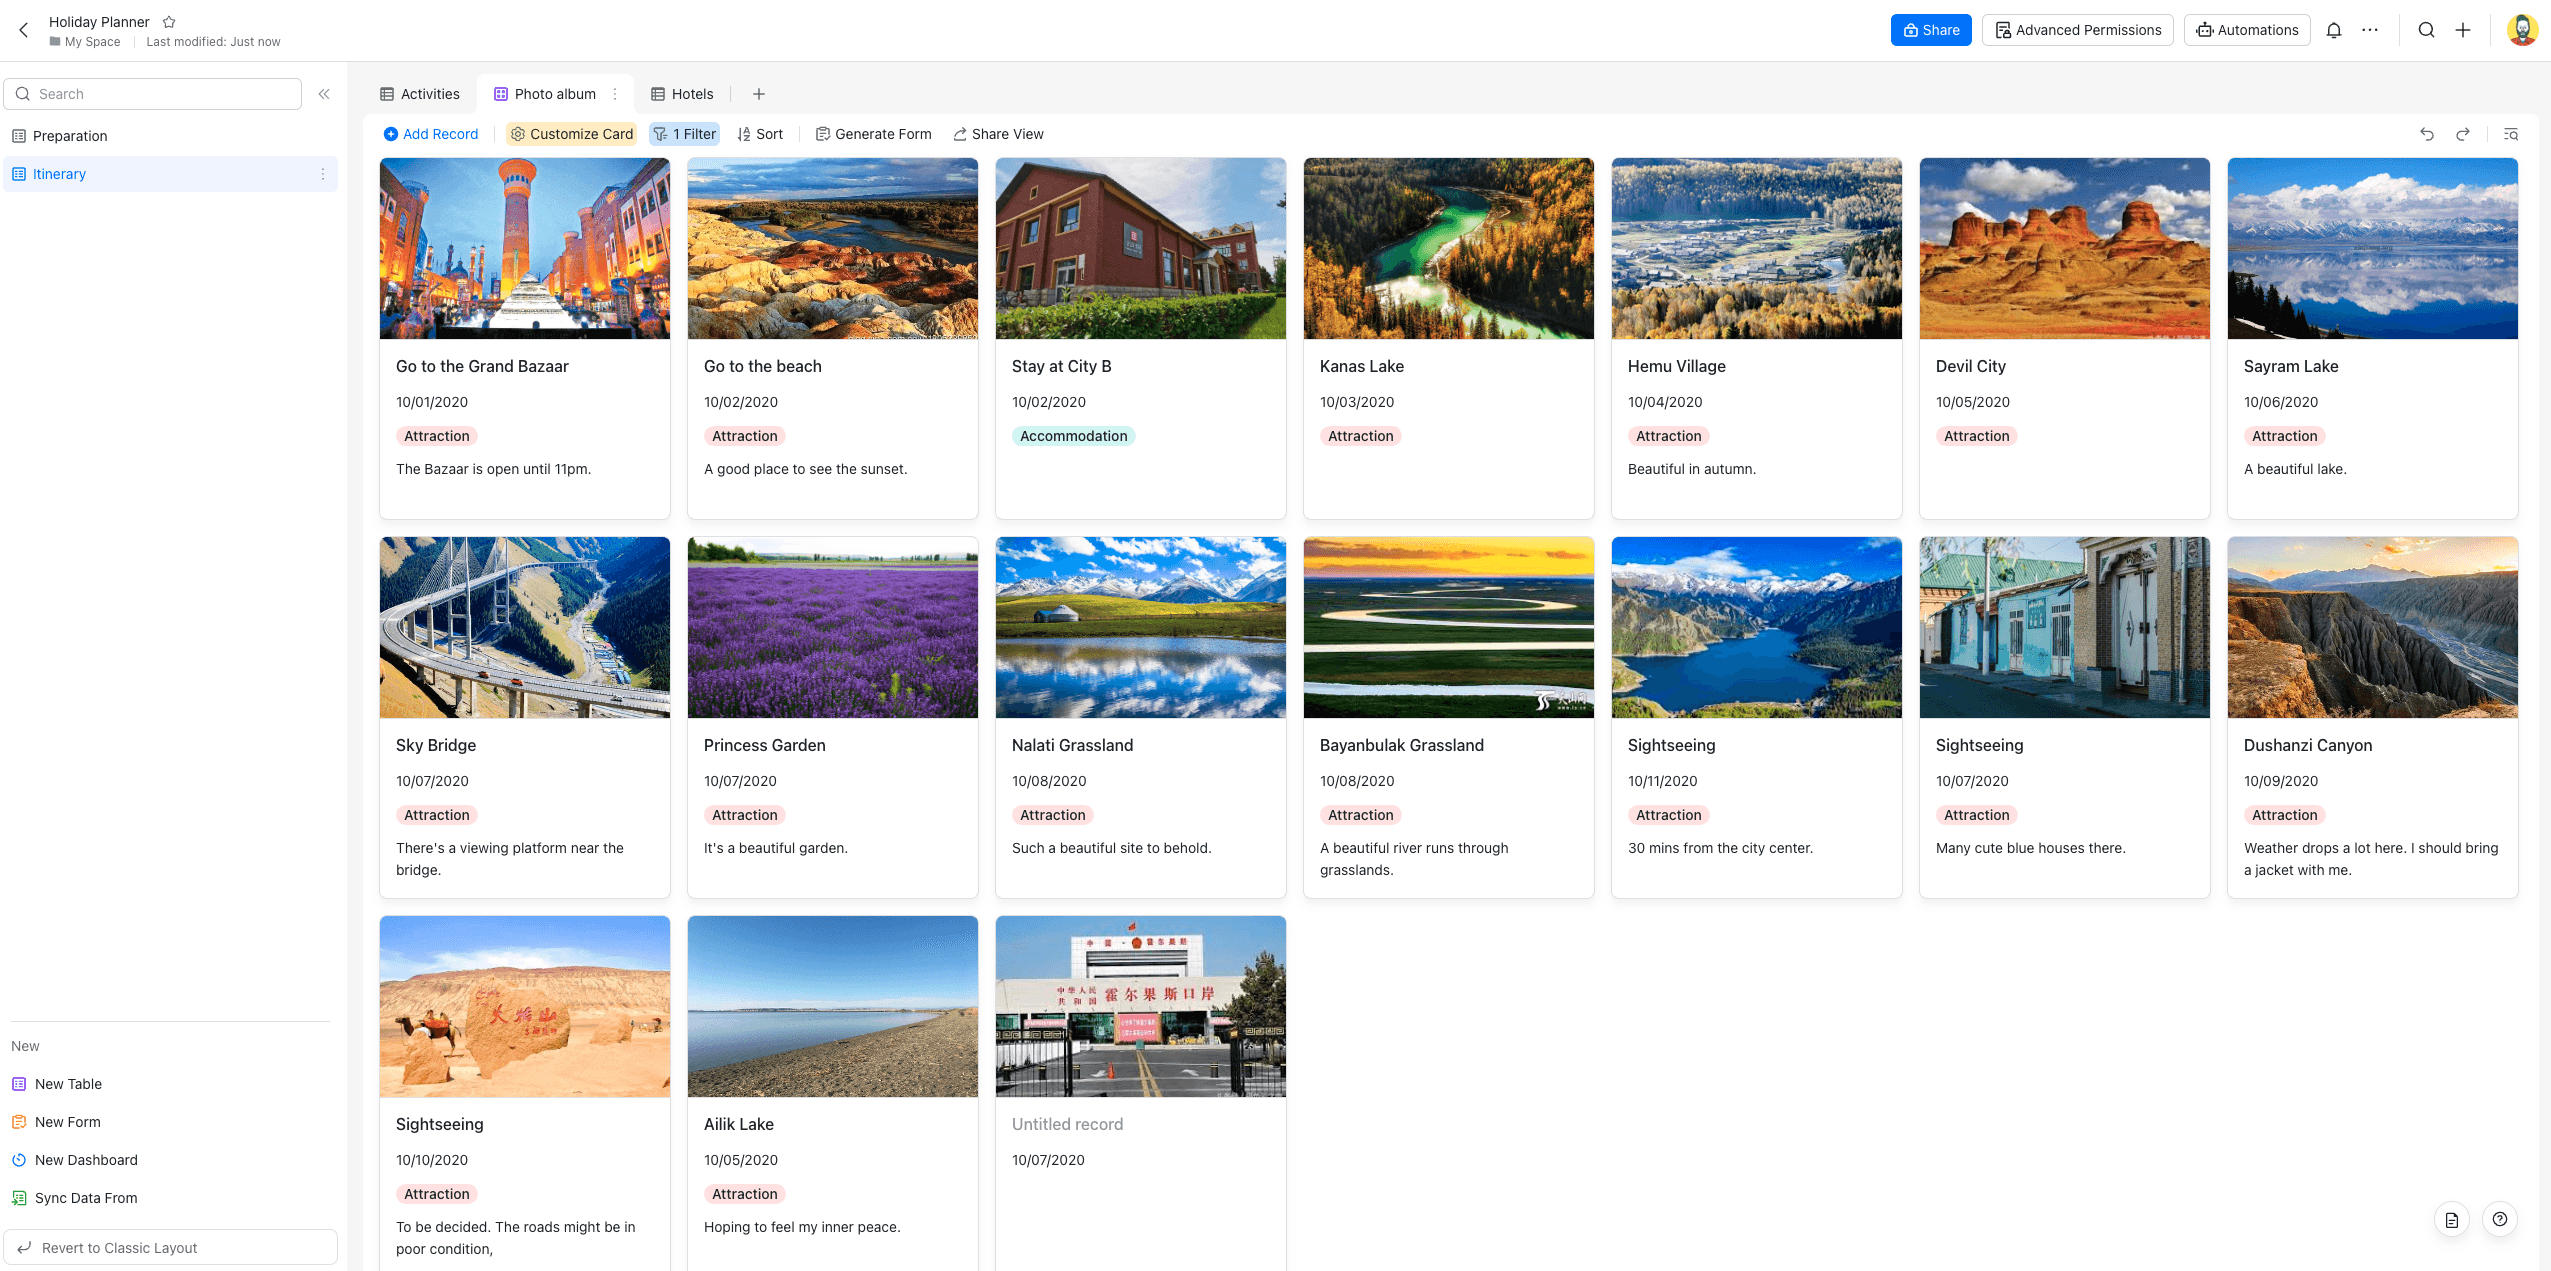The height and width of the screenshot is (1271, 2551).
Task: Open the top-right three-dots more menu
Action: (x=2370, y=30)
